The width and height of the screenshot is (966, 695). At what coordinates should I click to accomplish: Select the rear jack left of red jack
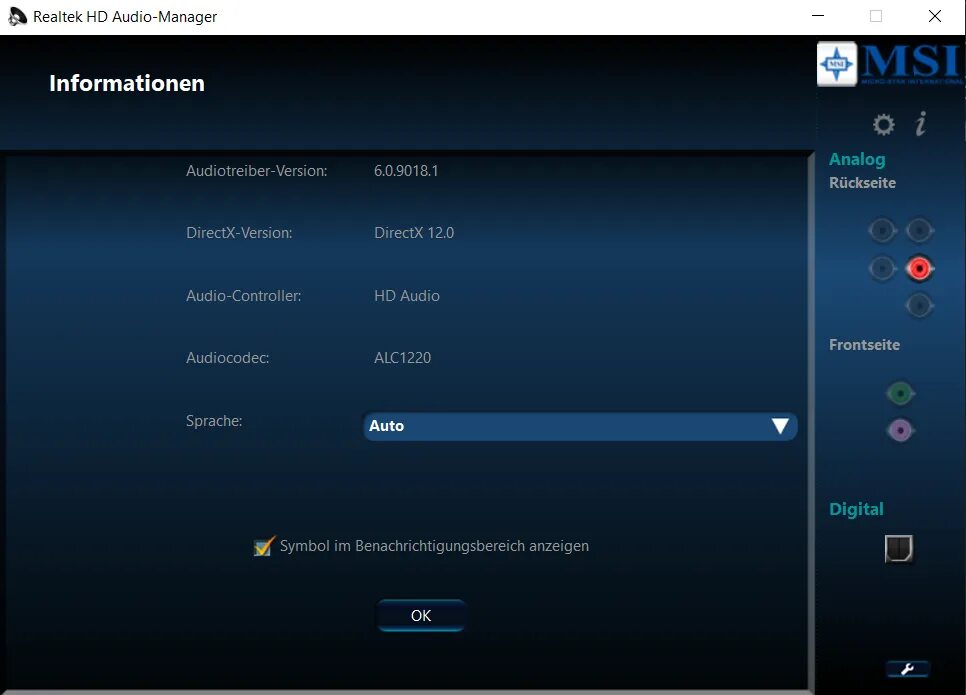(882, 269)
